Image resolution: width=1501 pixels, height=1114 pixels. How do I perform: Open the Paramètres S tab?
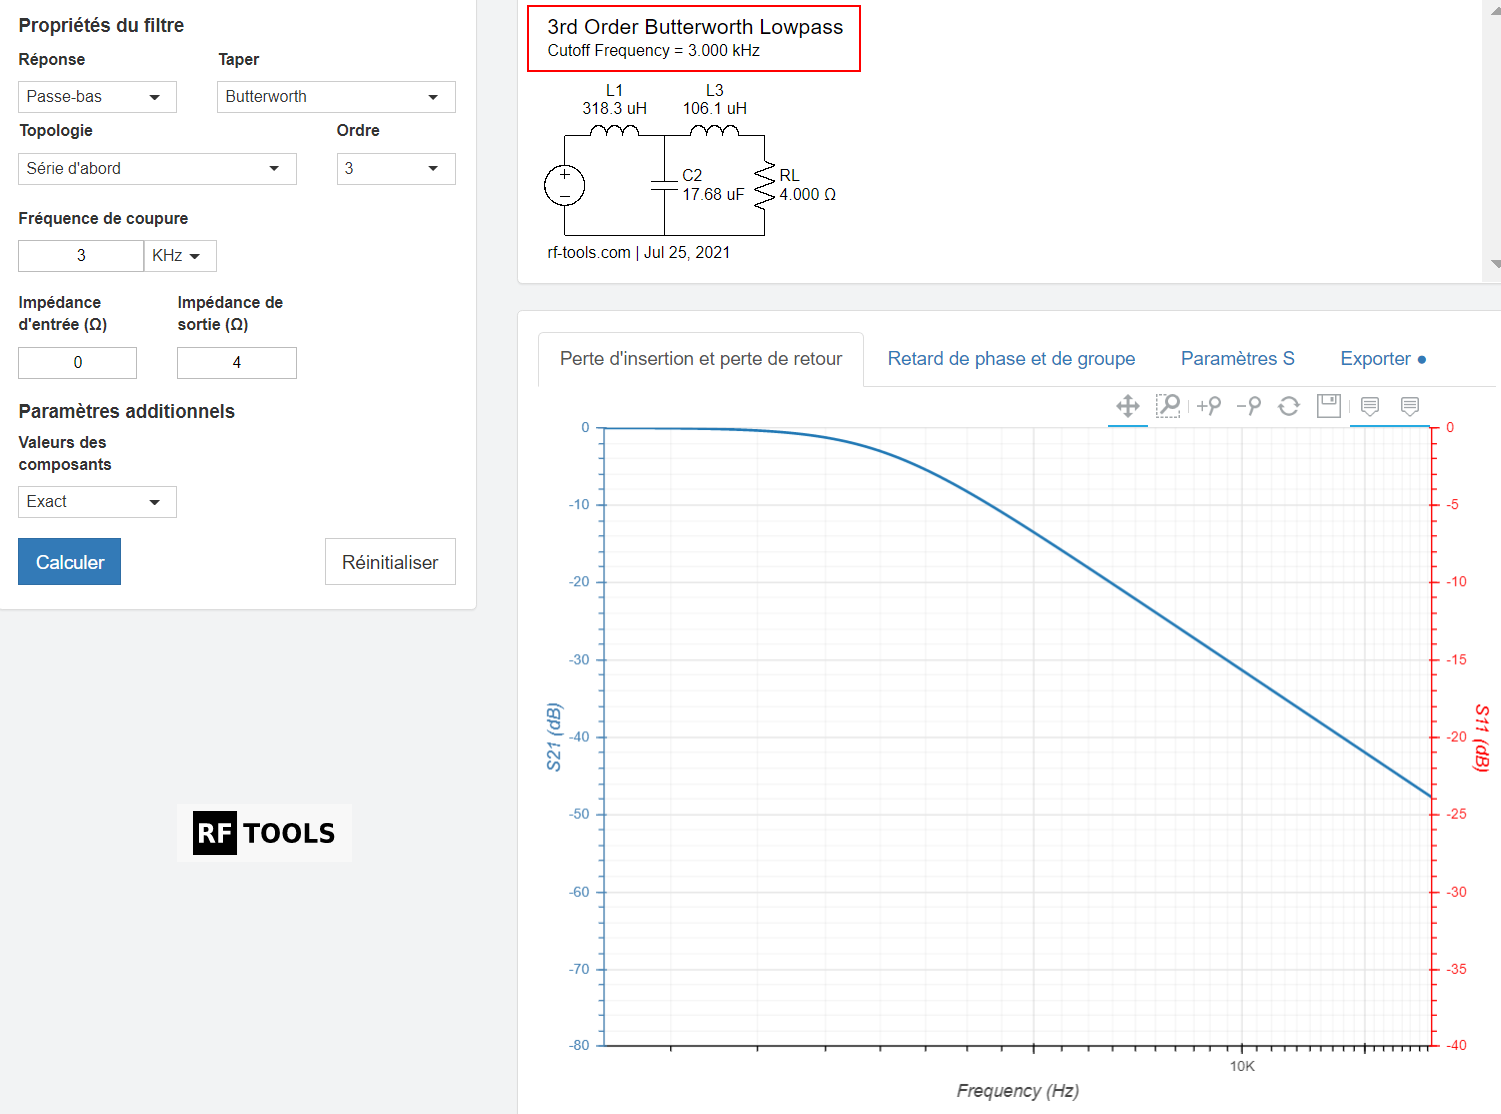pyautogui.click(x=1237, y=359)
